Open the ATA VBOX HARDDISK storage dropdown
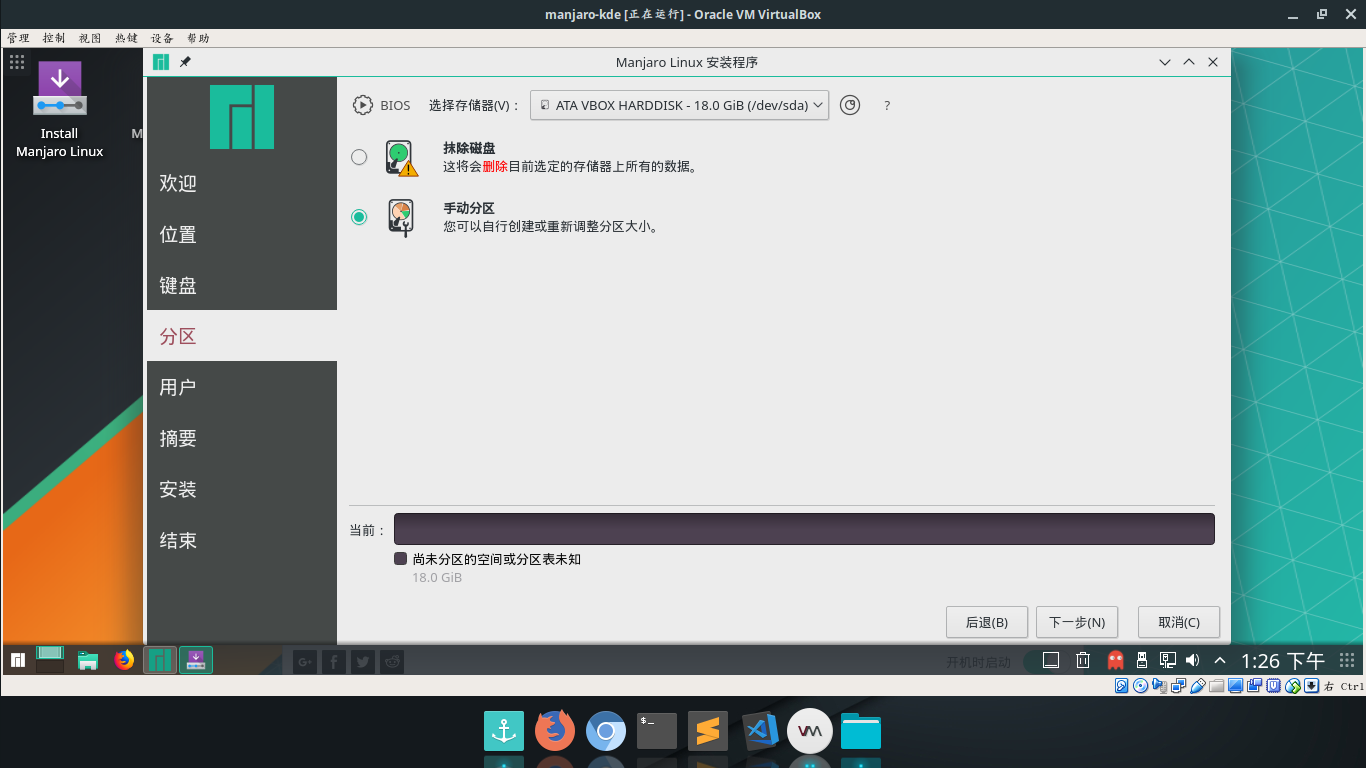 coord(679,105)
